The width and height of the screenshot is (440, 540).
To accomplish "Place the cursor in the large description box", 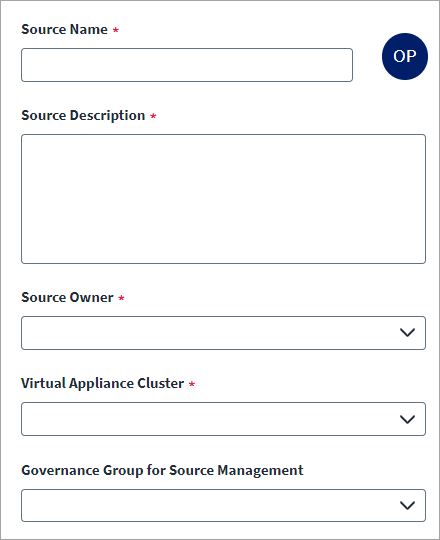I will [223, 199].
